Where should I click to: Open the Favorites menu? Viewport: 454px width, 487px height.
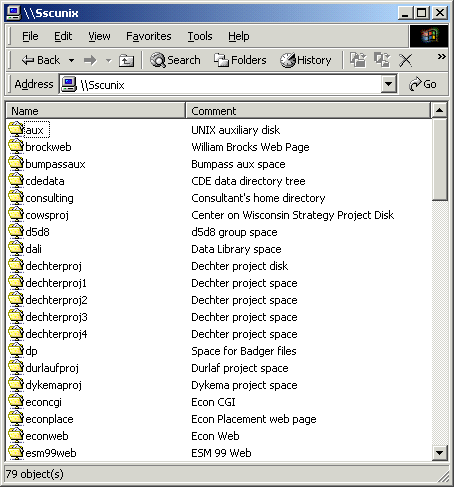(149, 36)
